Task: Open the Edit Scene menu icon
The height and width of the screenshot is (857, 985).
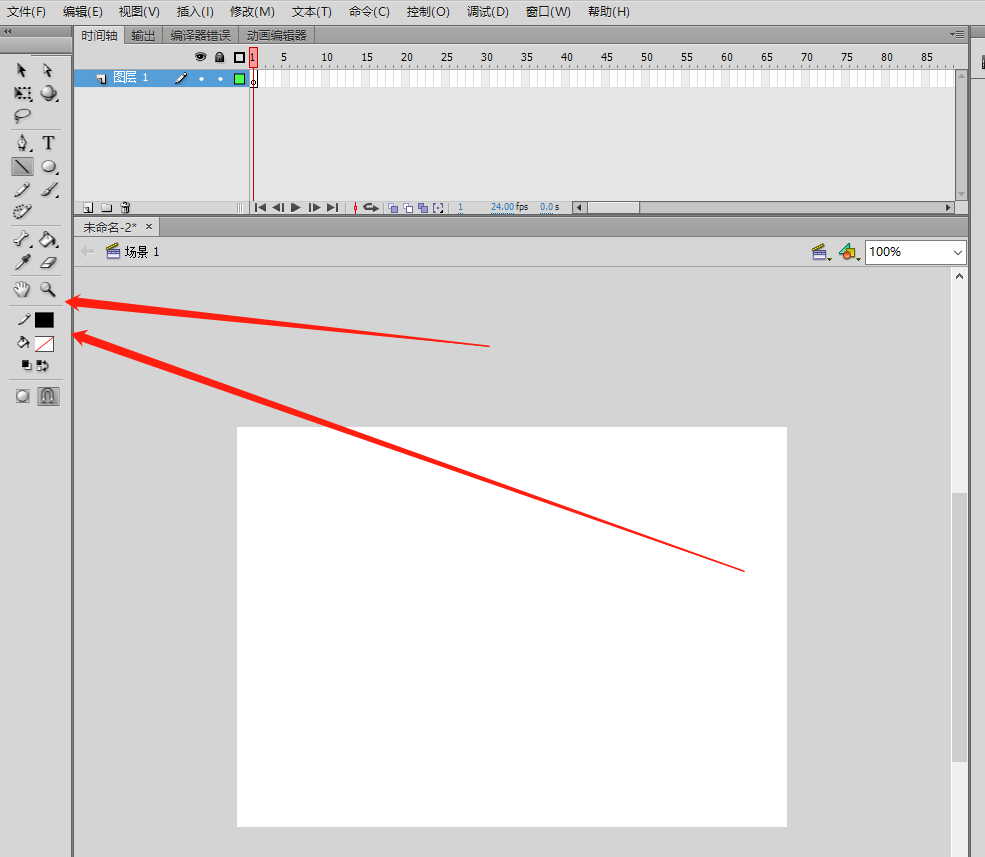Action: pyautogui.click(x=820, y=253)
